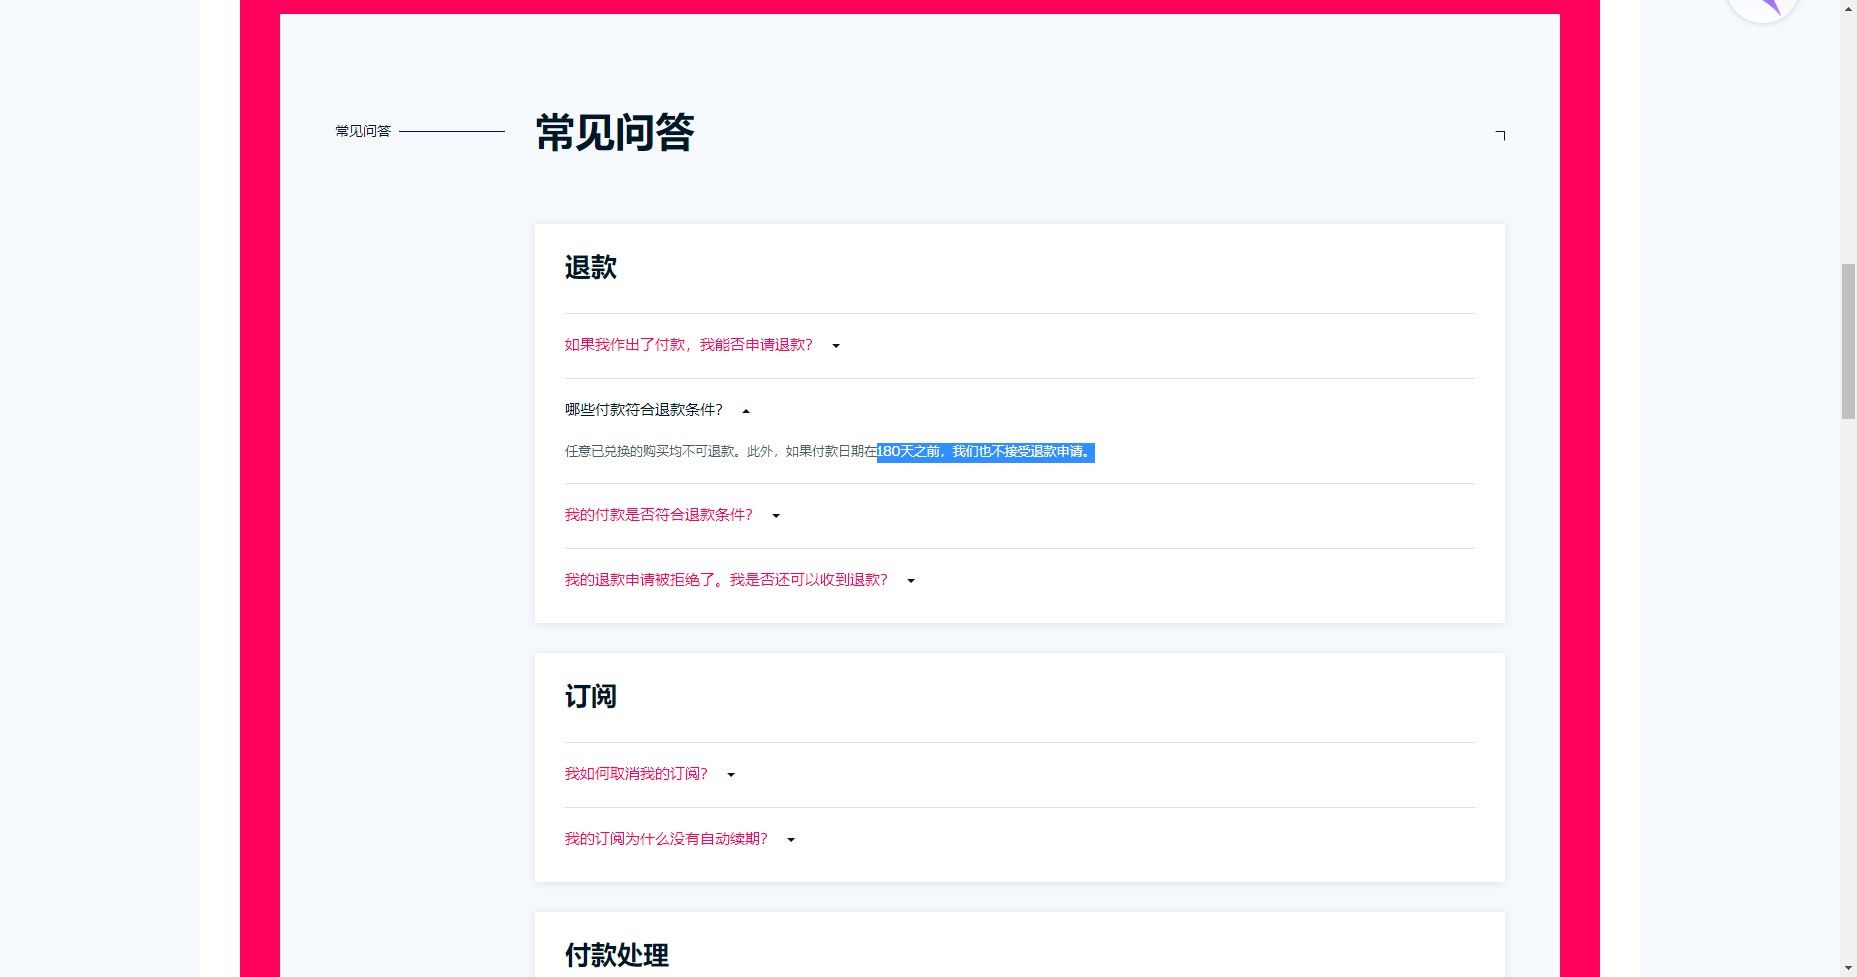Screen dimensions: 1857x977
Task: Click the caret icon beside 我如何取消我的订阅
Action: tap(731, 774)
